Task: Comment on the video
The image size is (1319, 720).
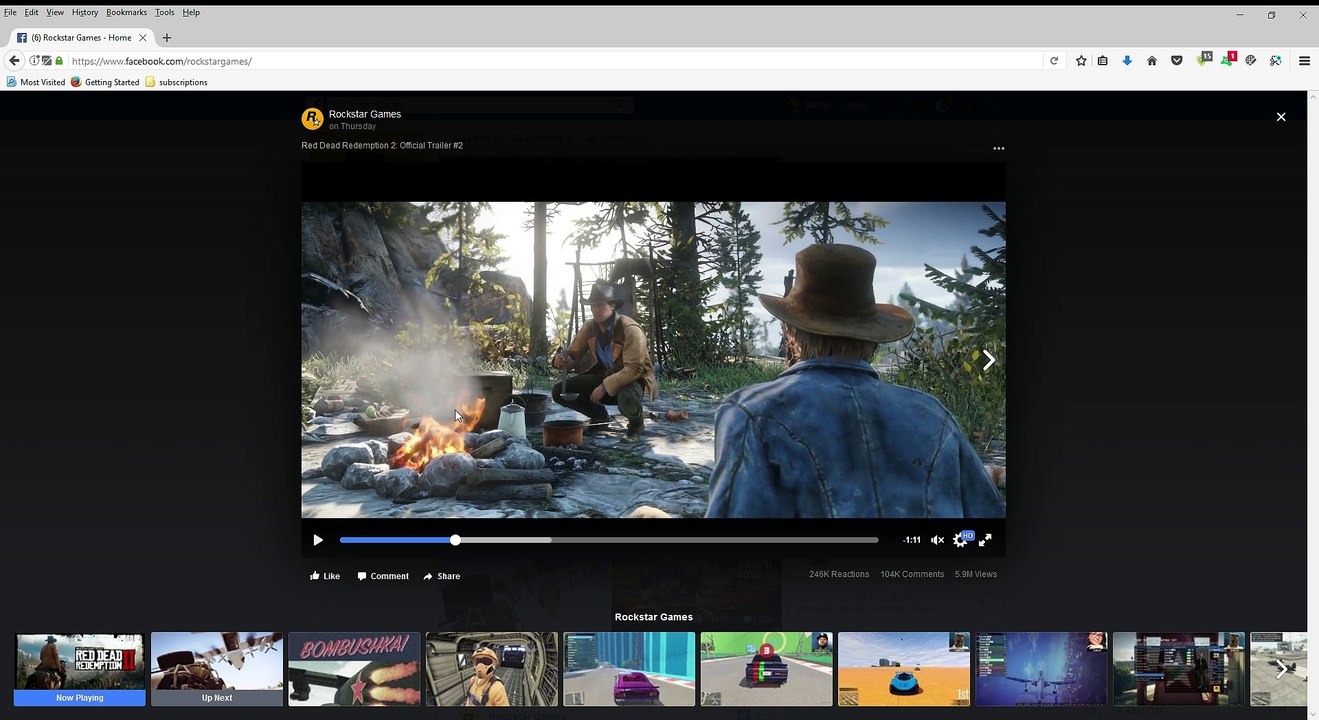Action: pyautogui.click(x=383, y=576)
